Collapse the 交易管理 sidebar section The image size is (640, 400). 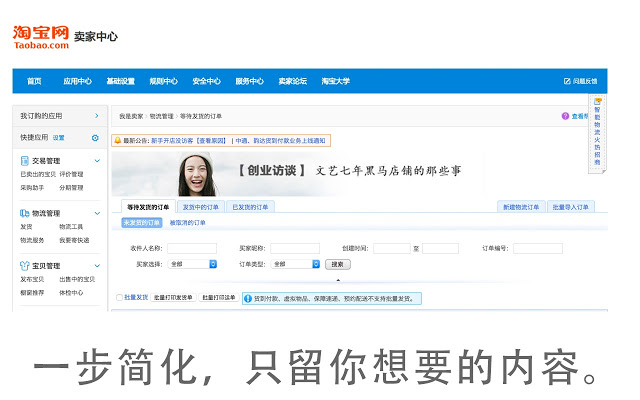97,160
